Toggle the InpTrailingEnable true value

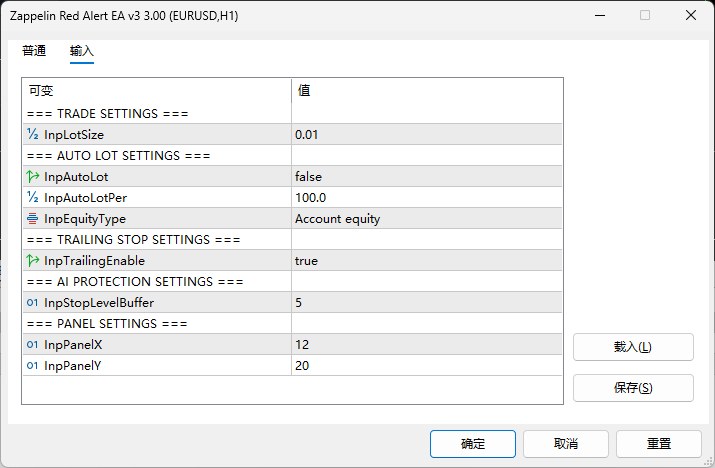pos(426,260)
